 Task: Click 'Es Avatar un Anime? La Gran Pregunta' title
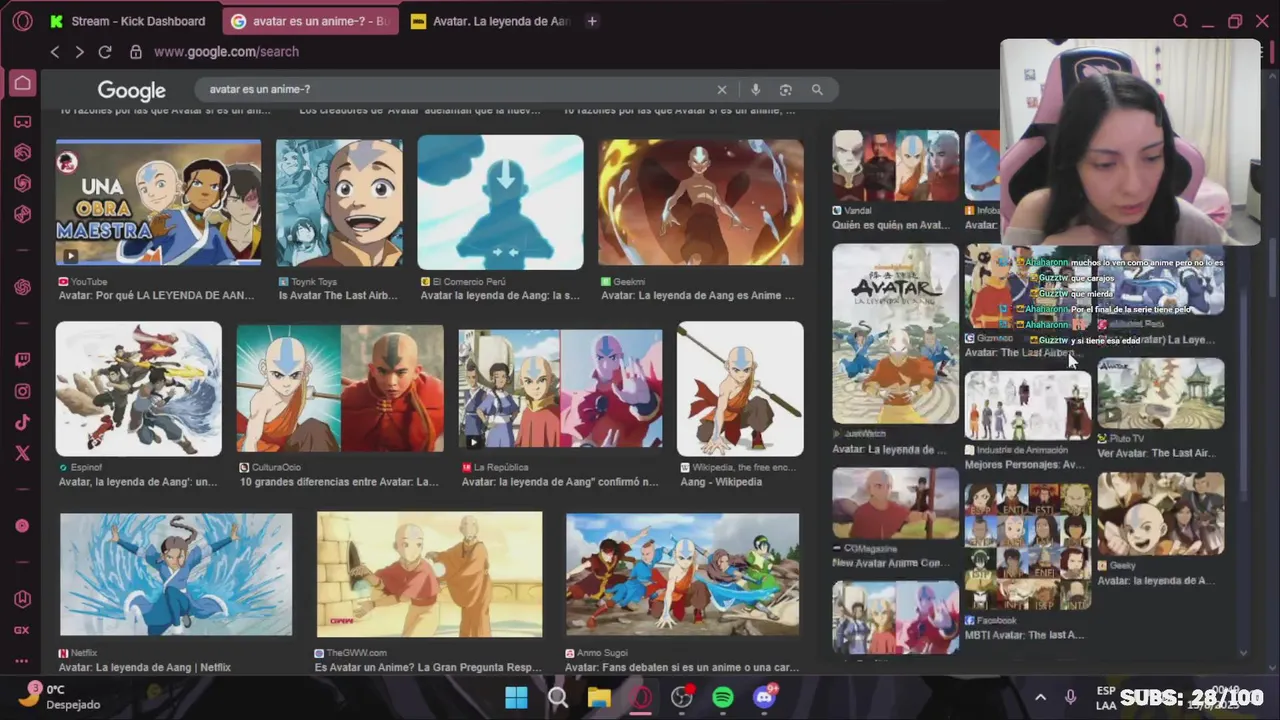pyautogui.click(x=428, y=668)
